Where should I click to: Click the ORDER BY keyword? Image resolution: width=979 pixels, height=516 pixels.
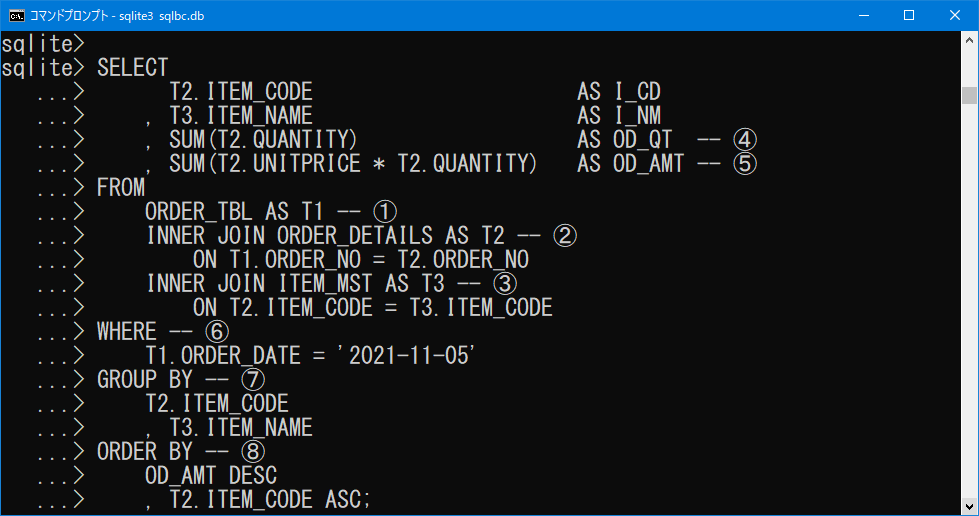click(144, 452)
